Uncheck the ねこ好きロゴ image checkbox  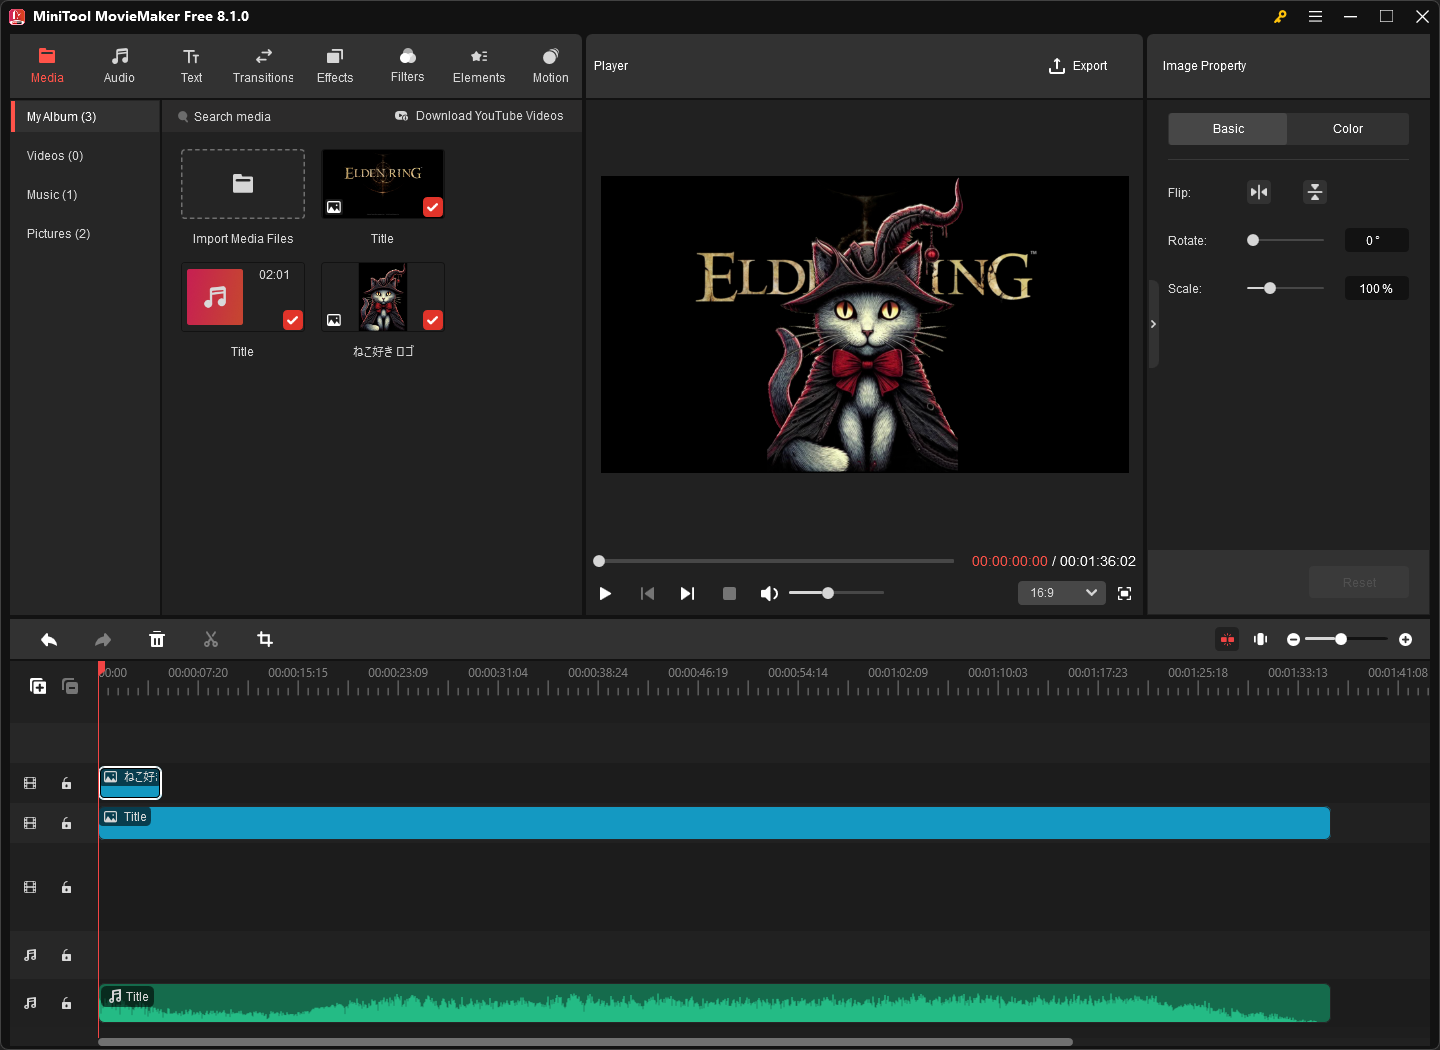(x=433, y=320)
